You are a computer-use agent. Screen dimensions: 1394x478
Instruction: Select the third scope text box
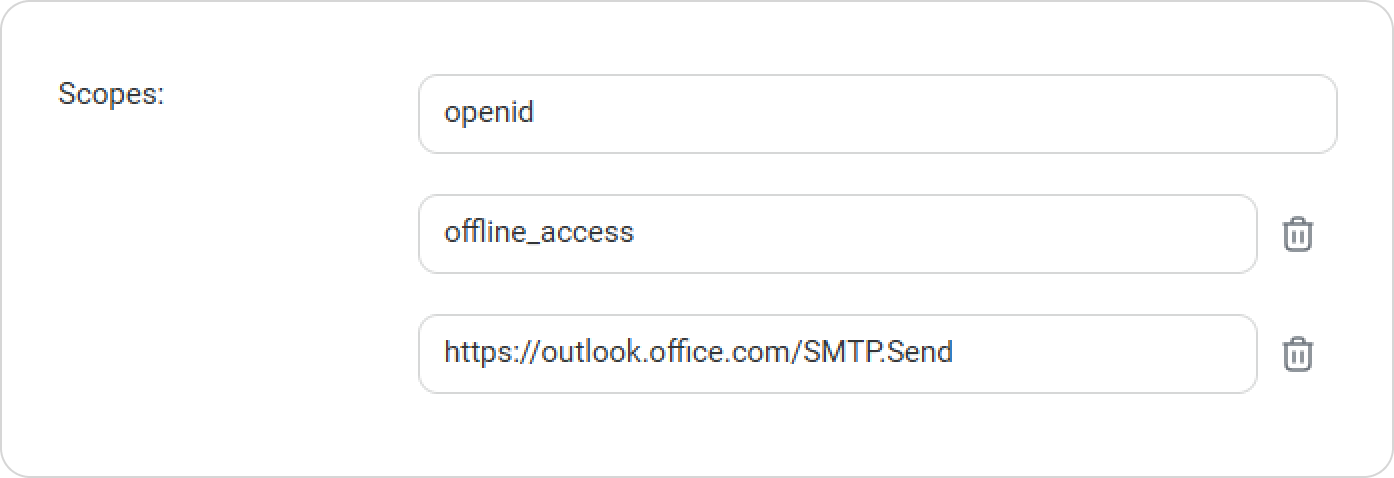click(x=837, y=354)
